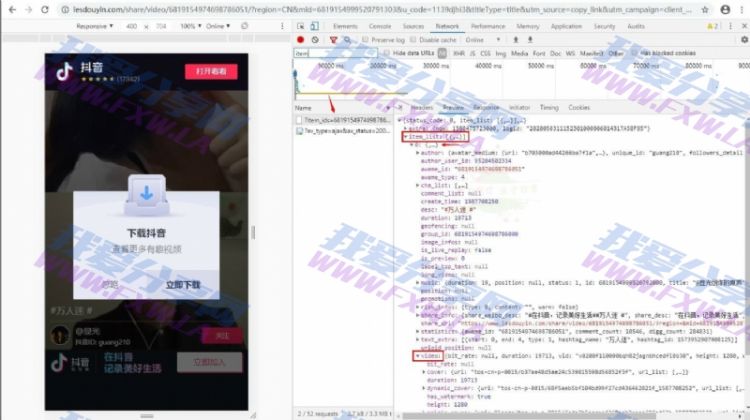Open the Response tab of the request

tap(486, 108)
